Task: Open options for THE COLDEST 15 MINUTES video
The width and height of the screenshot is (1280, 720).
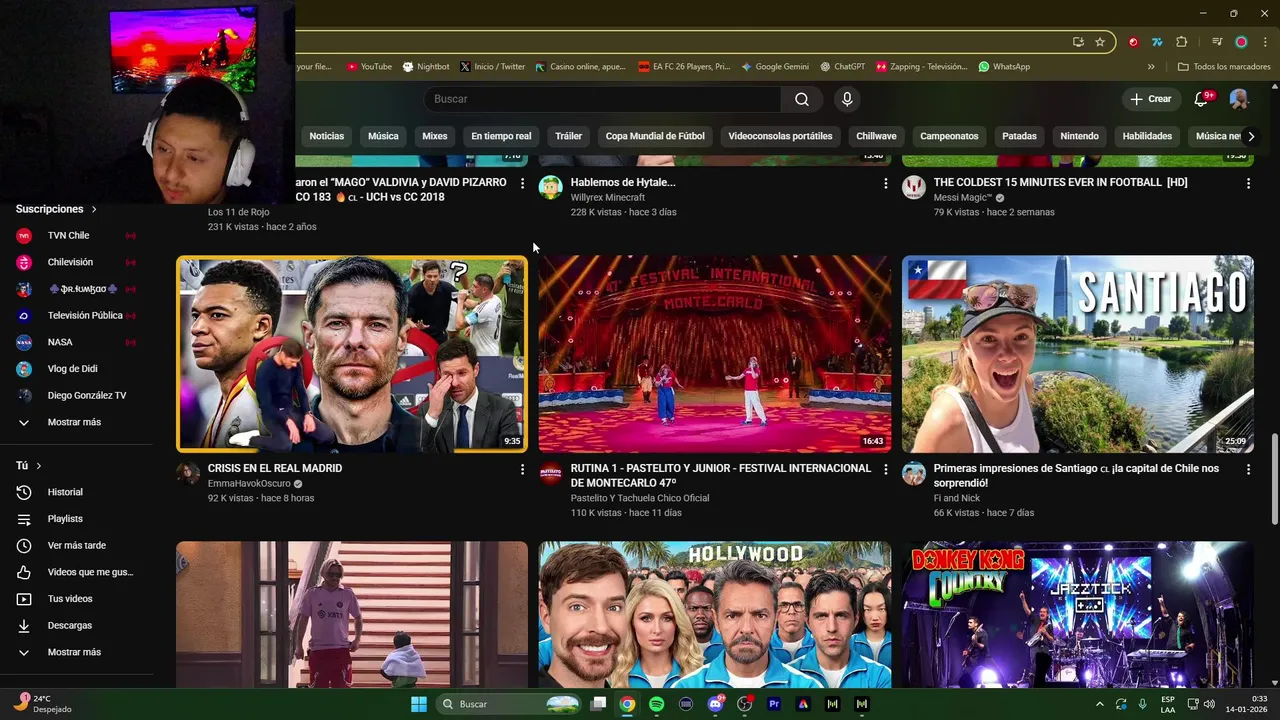Action: tap(1248, 183)
